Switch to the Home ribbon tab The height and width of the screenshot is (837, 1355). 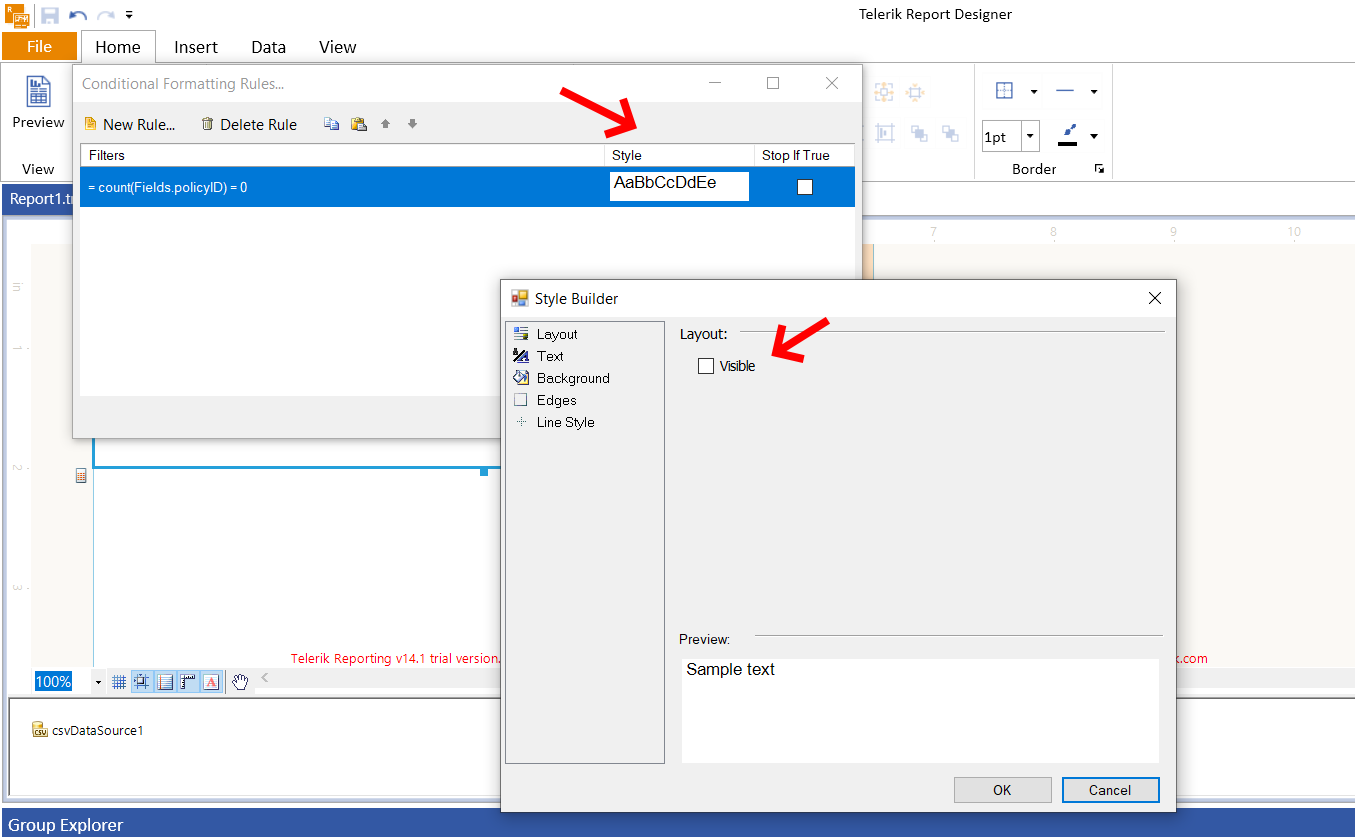click(x=118, y=47)
